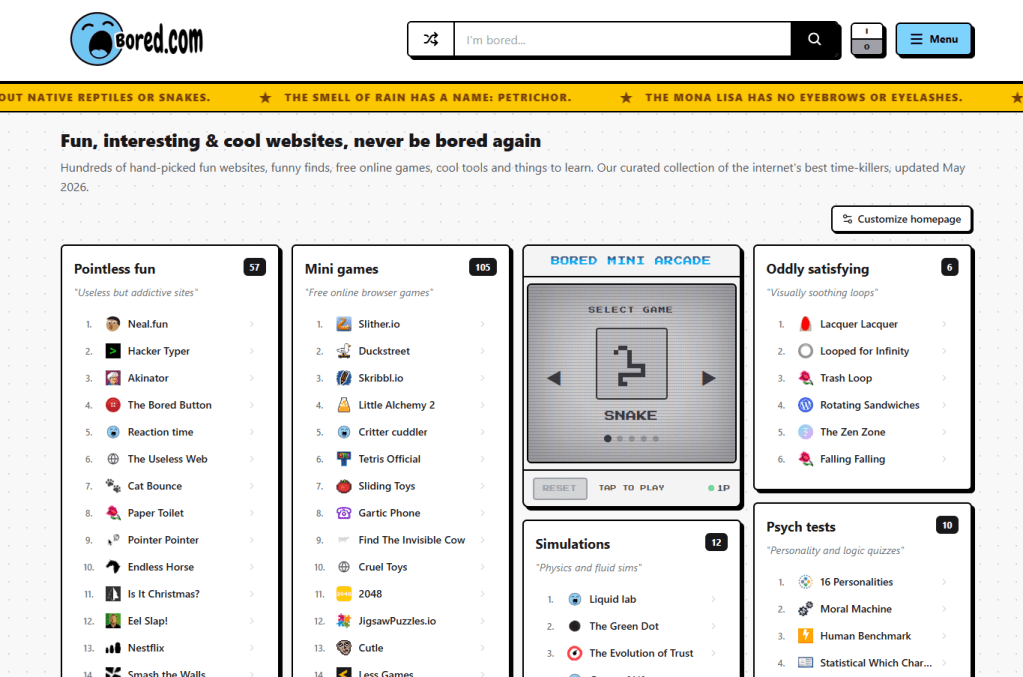The image size is (1023, 677).
Task: Click the chevron beside Cruel Toys
Action: (x=482, y=567)
